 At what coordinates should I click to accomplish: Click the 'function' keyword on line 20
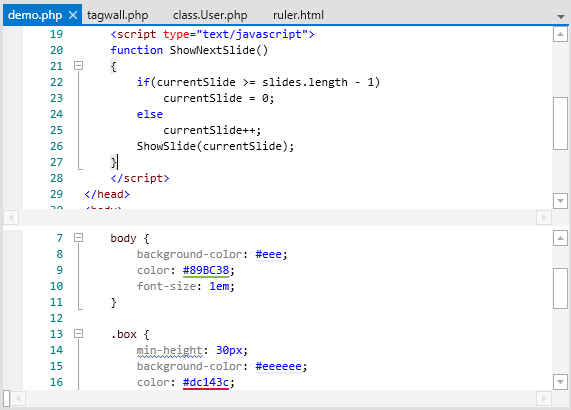tap(137, 50)
